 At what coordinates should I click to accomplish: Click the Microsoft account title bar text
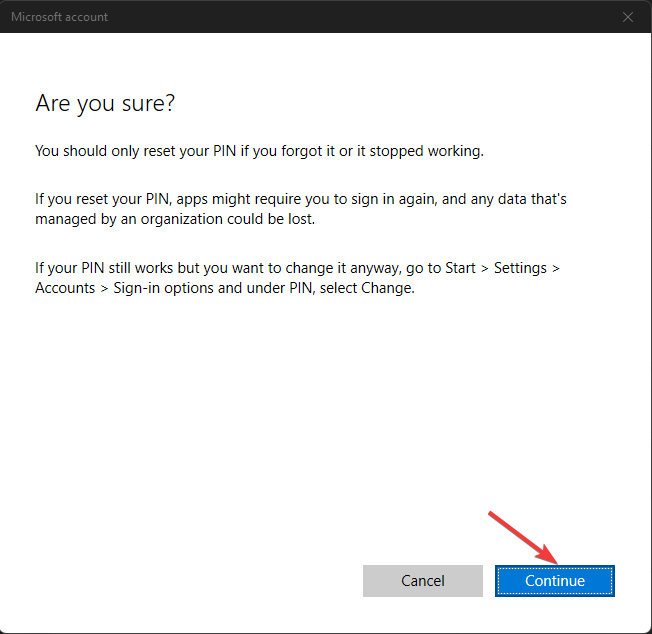59,17
